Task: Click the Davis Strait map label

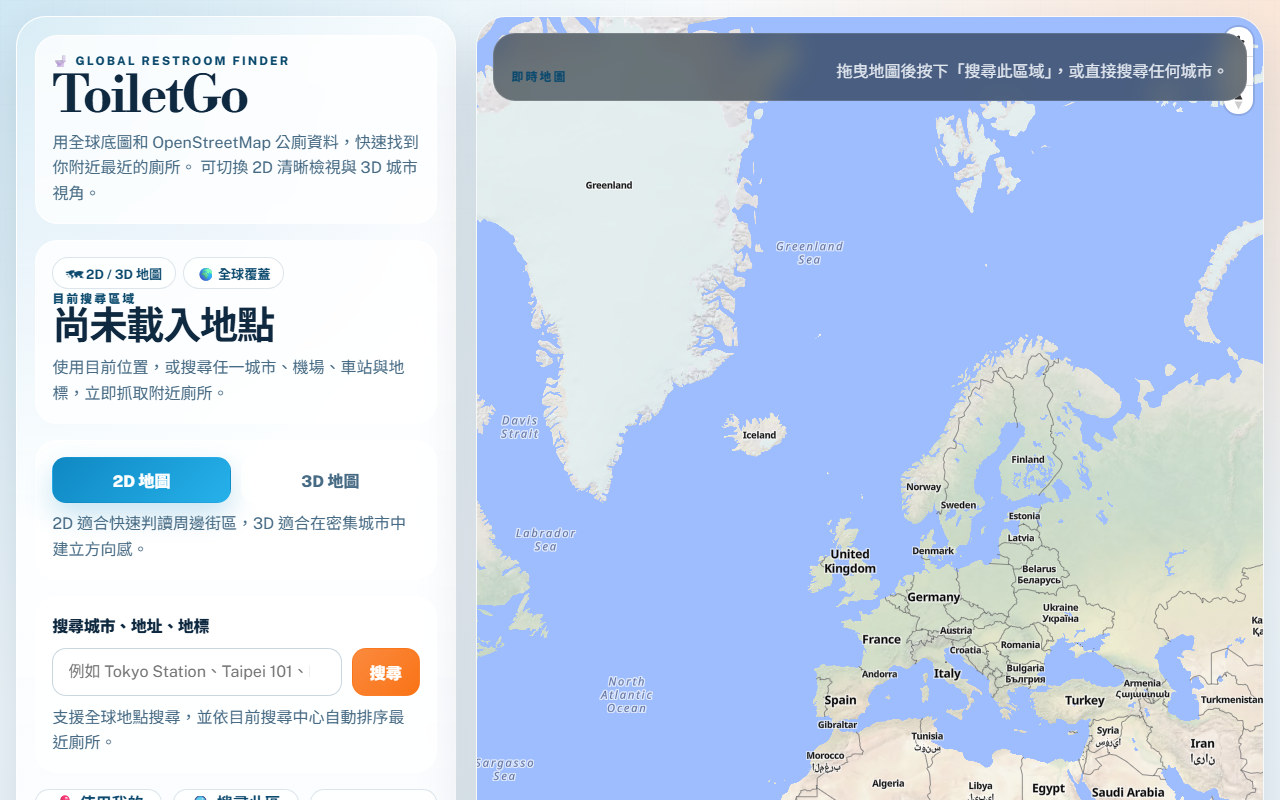Action: coord(520,427)
